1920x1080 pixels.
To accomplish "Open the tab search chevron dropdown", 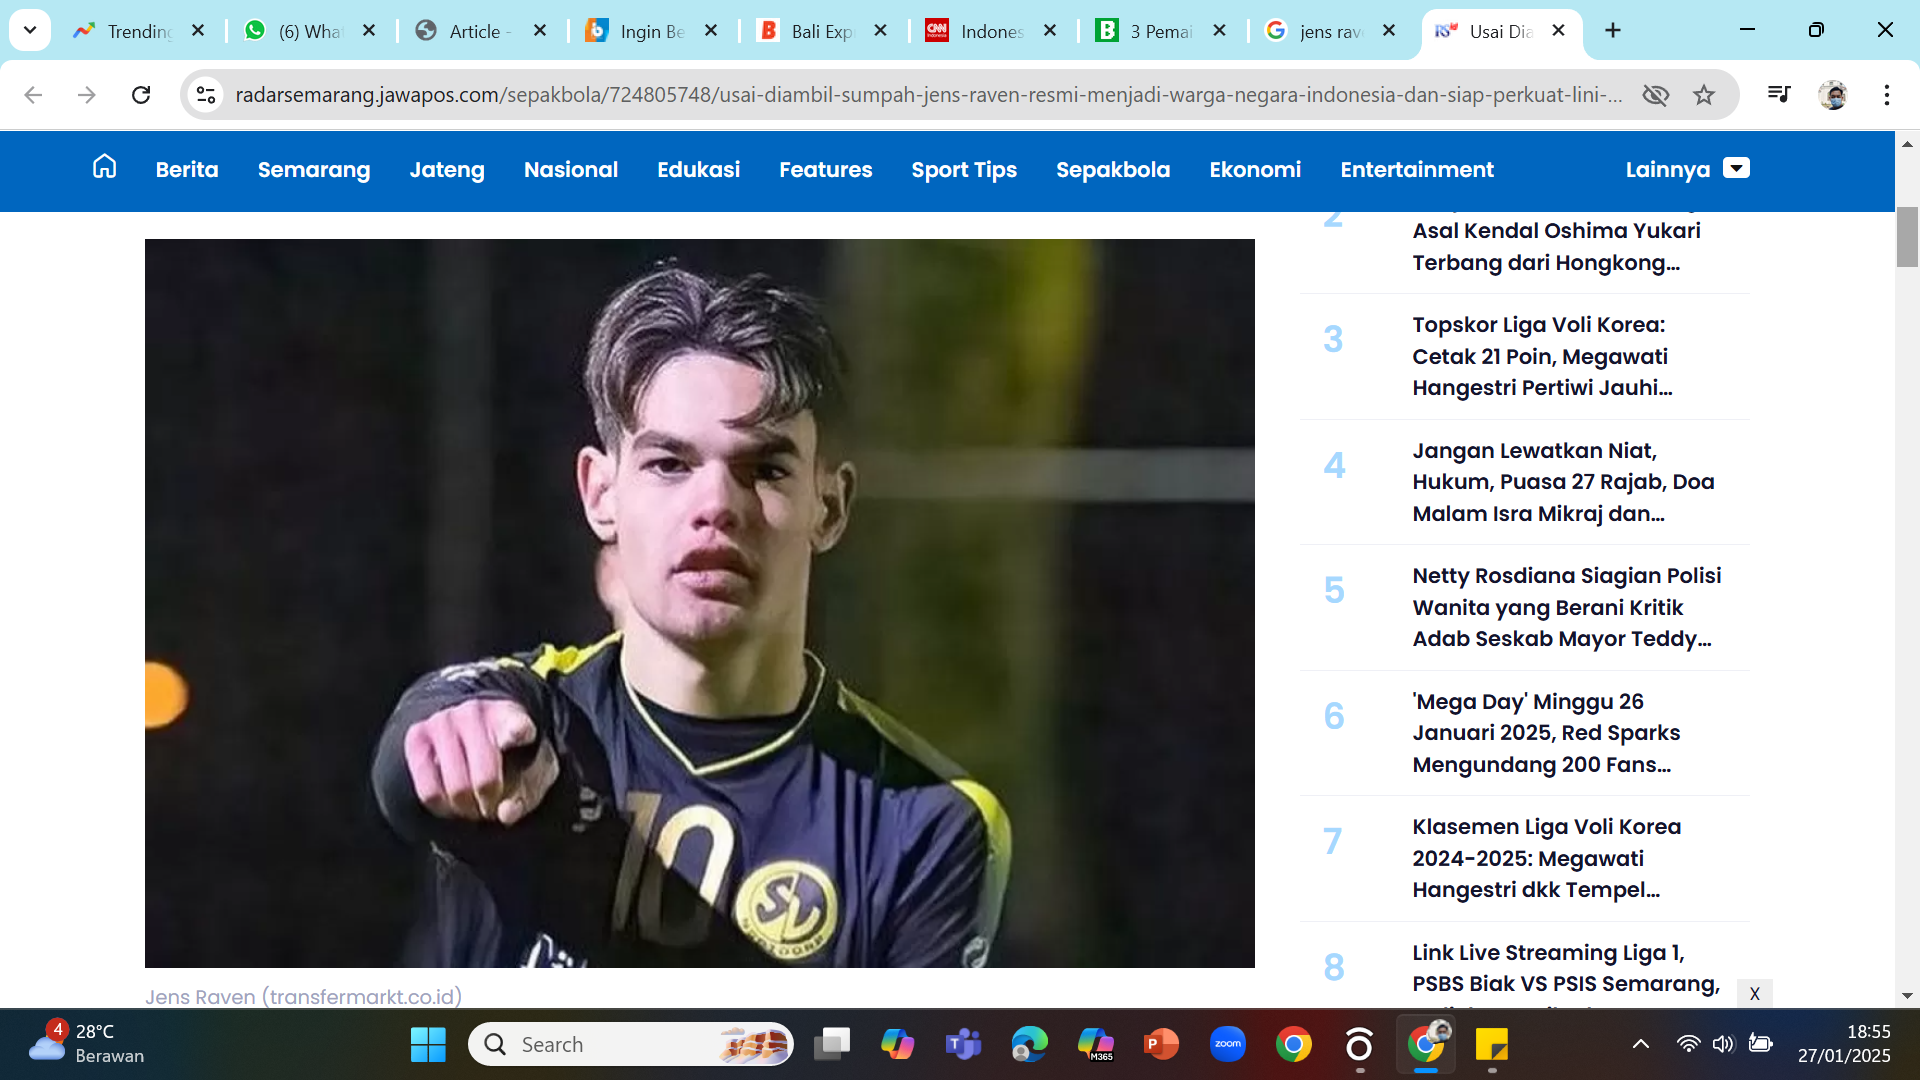I will click(x=30, y=30).
